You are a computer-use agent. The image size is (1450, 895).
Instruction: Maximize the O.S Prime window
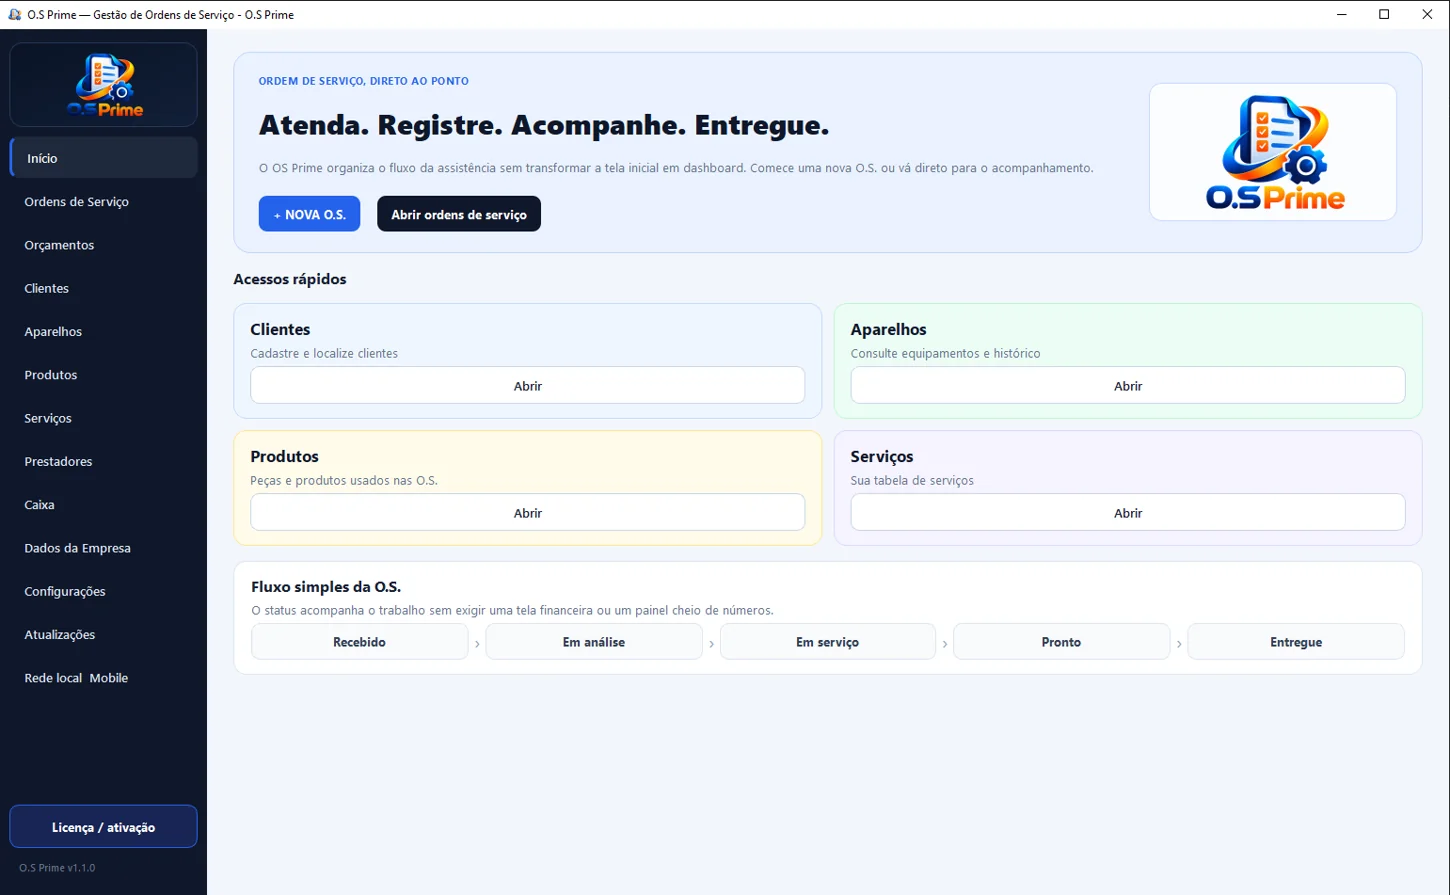pos(1384,14)
